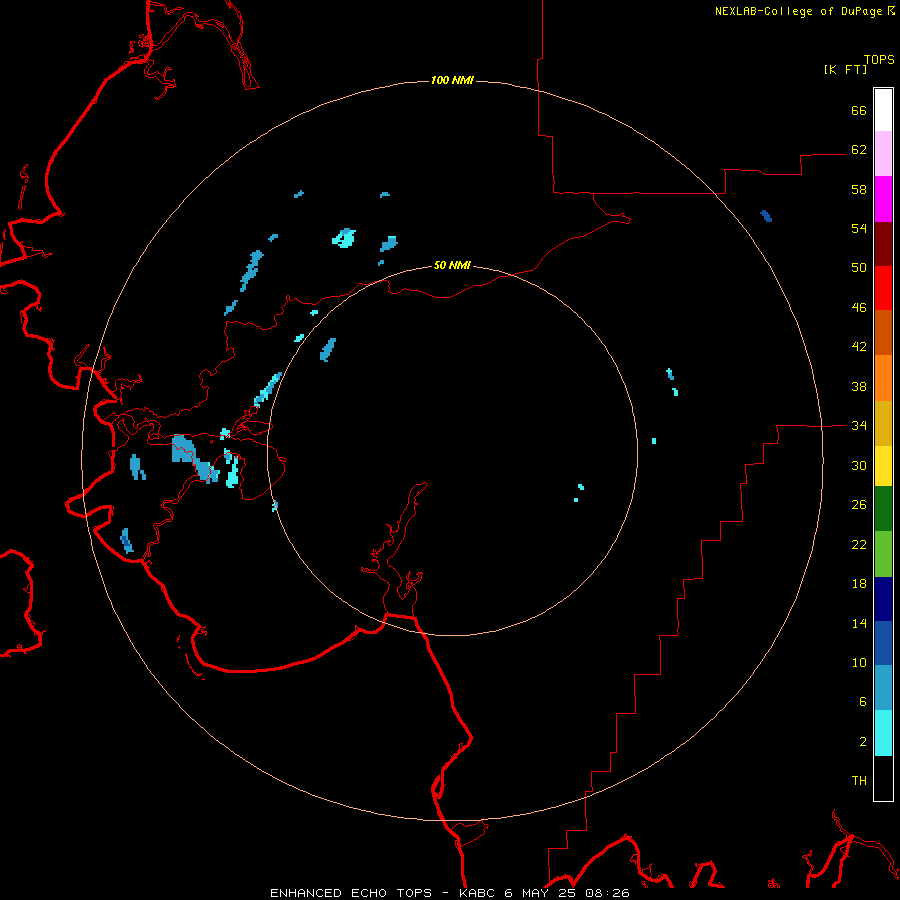Click the legend value "34"

(x=859, y=426)
